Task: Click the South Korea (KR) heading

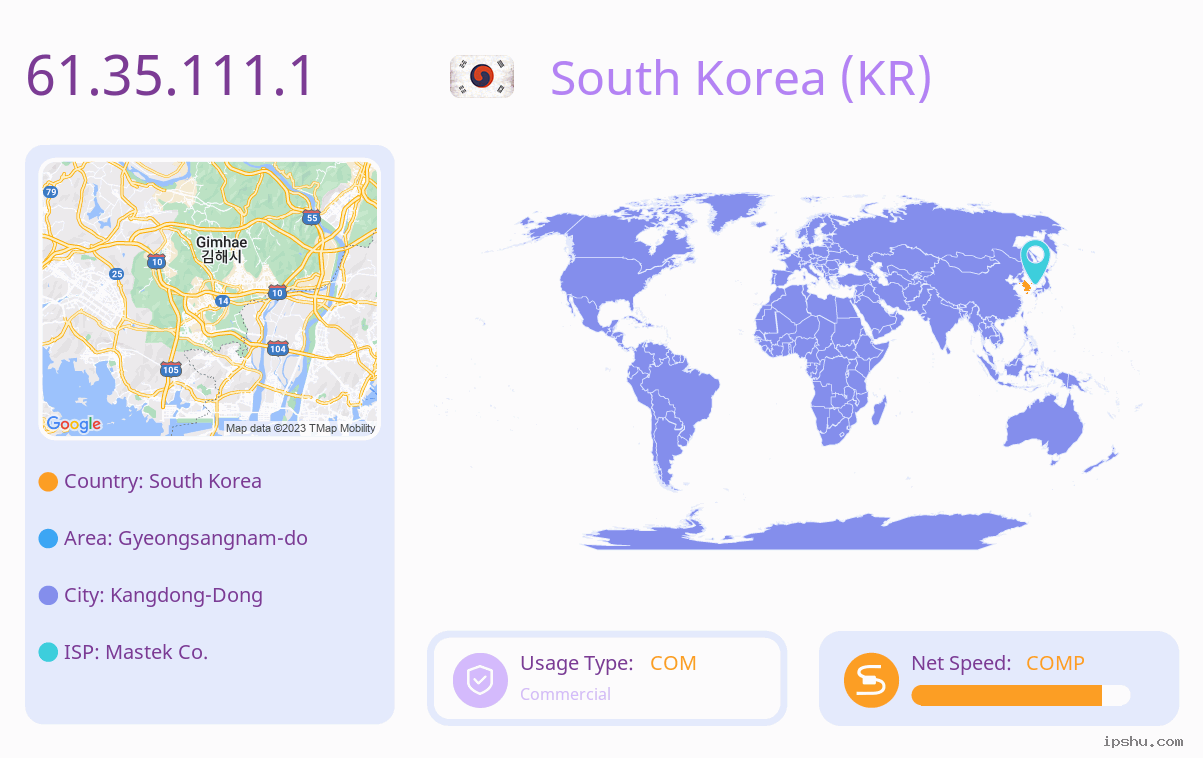Action: (741, 78)
